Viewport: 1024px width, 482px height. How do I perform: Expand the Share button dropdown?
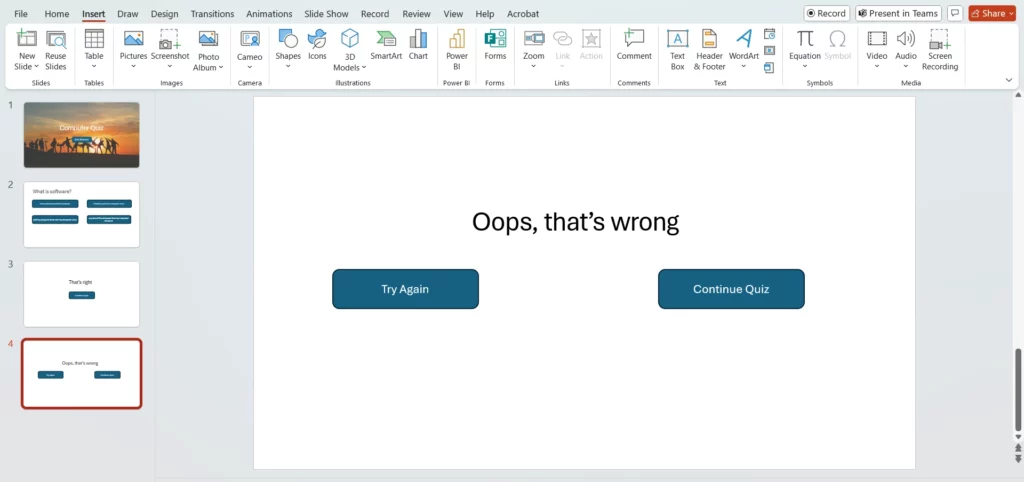click(x=1011, y=14)
